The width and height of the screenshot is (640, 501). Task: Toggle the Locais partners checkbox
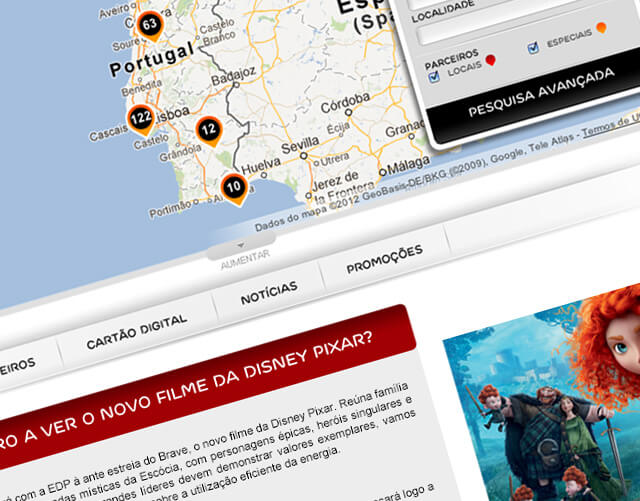434,76
